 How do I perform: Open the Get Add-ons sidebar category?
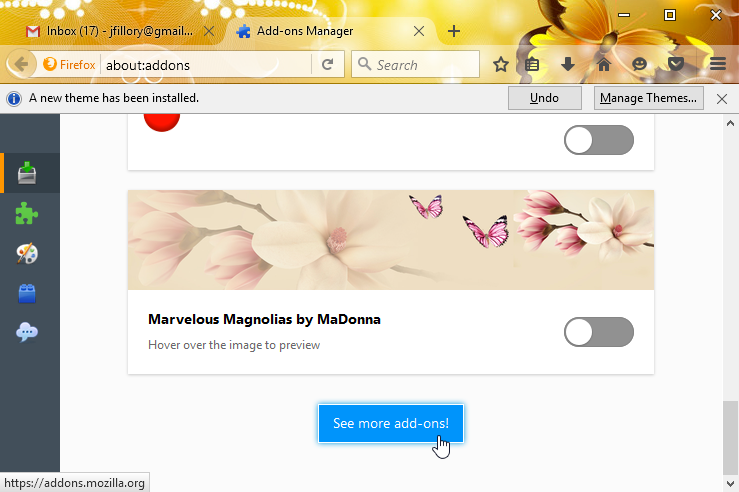pos(27,174)
